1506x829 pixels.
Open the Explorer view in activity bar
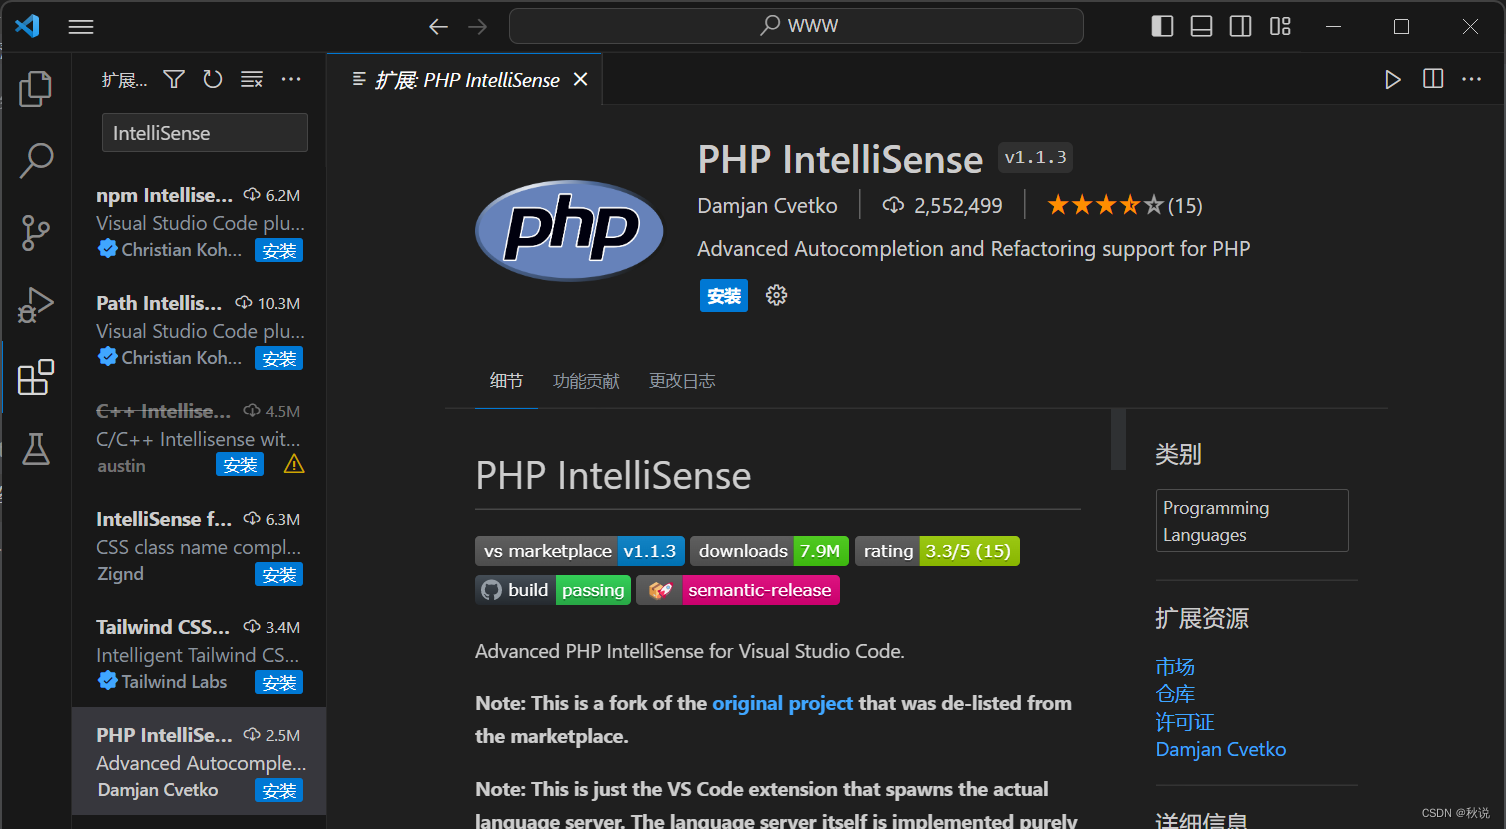point(36,89)
